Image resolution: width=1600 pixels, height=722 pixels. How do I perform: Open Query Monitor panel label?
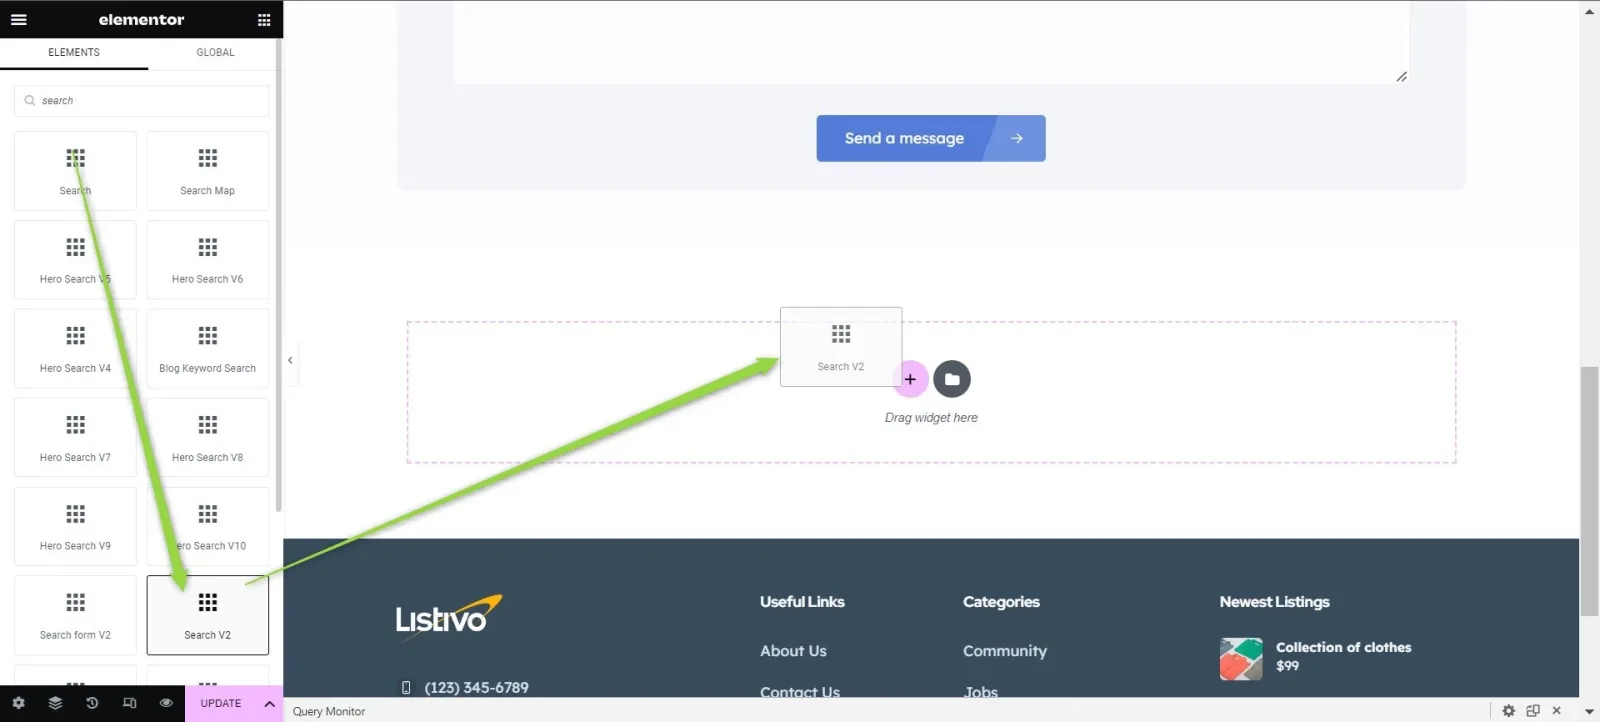pyautogui.click(x=329, y=712)
